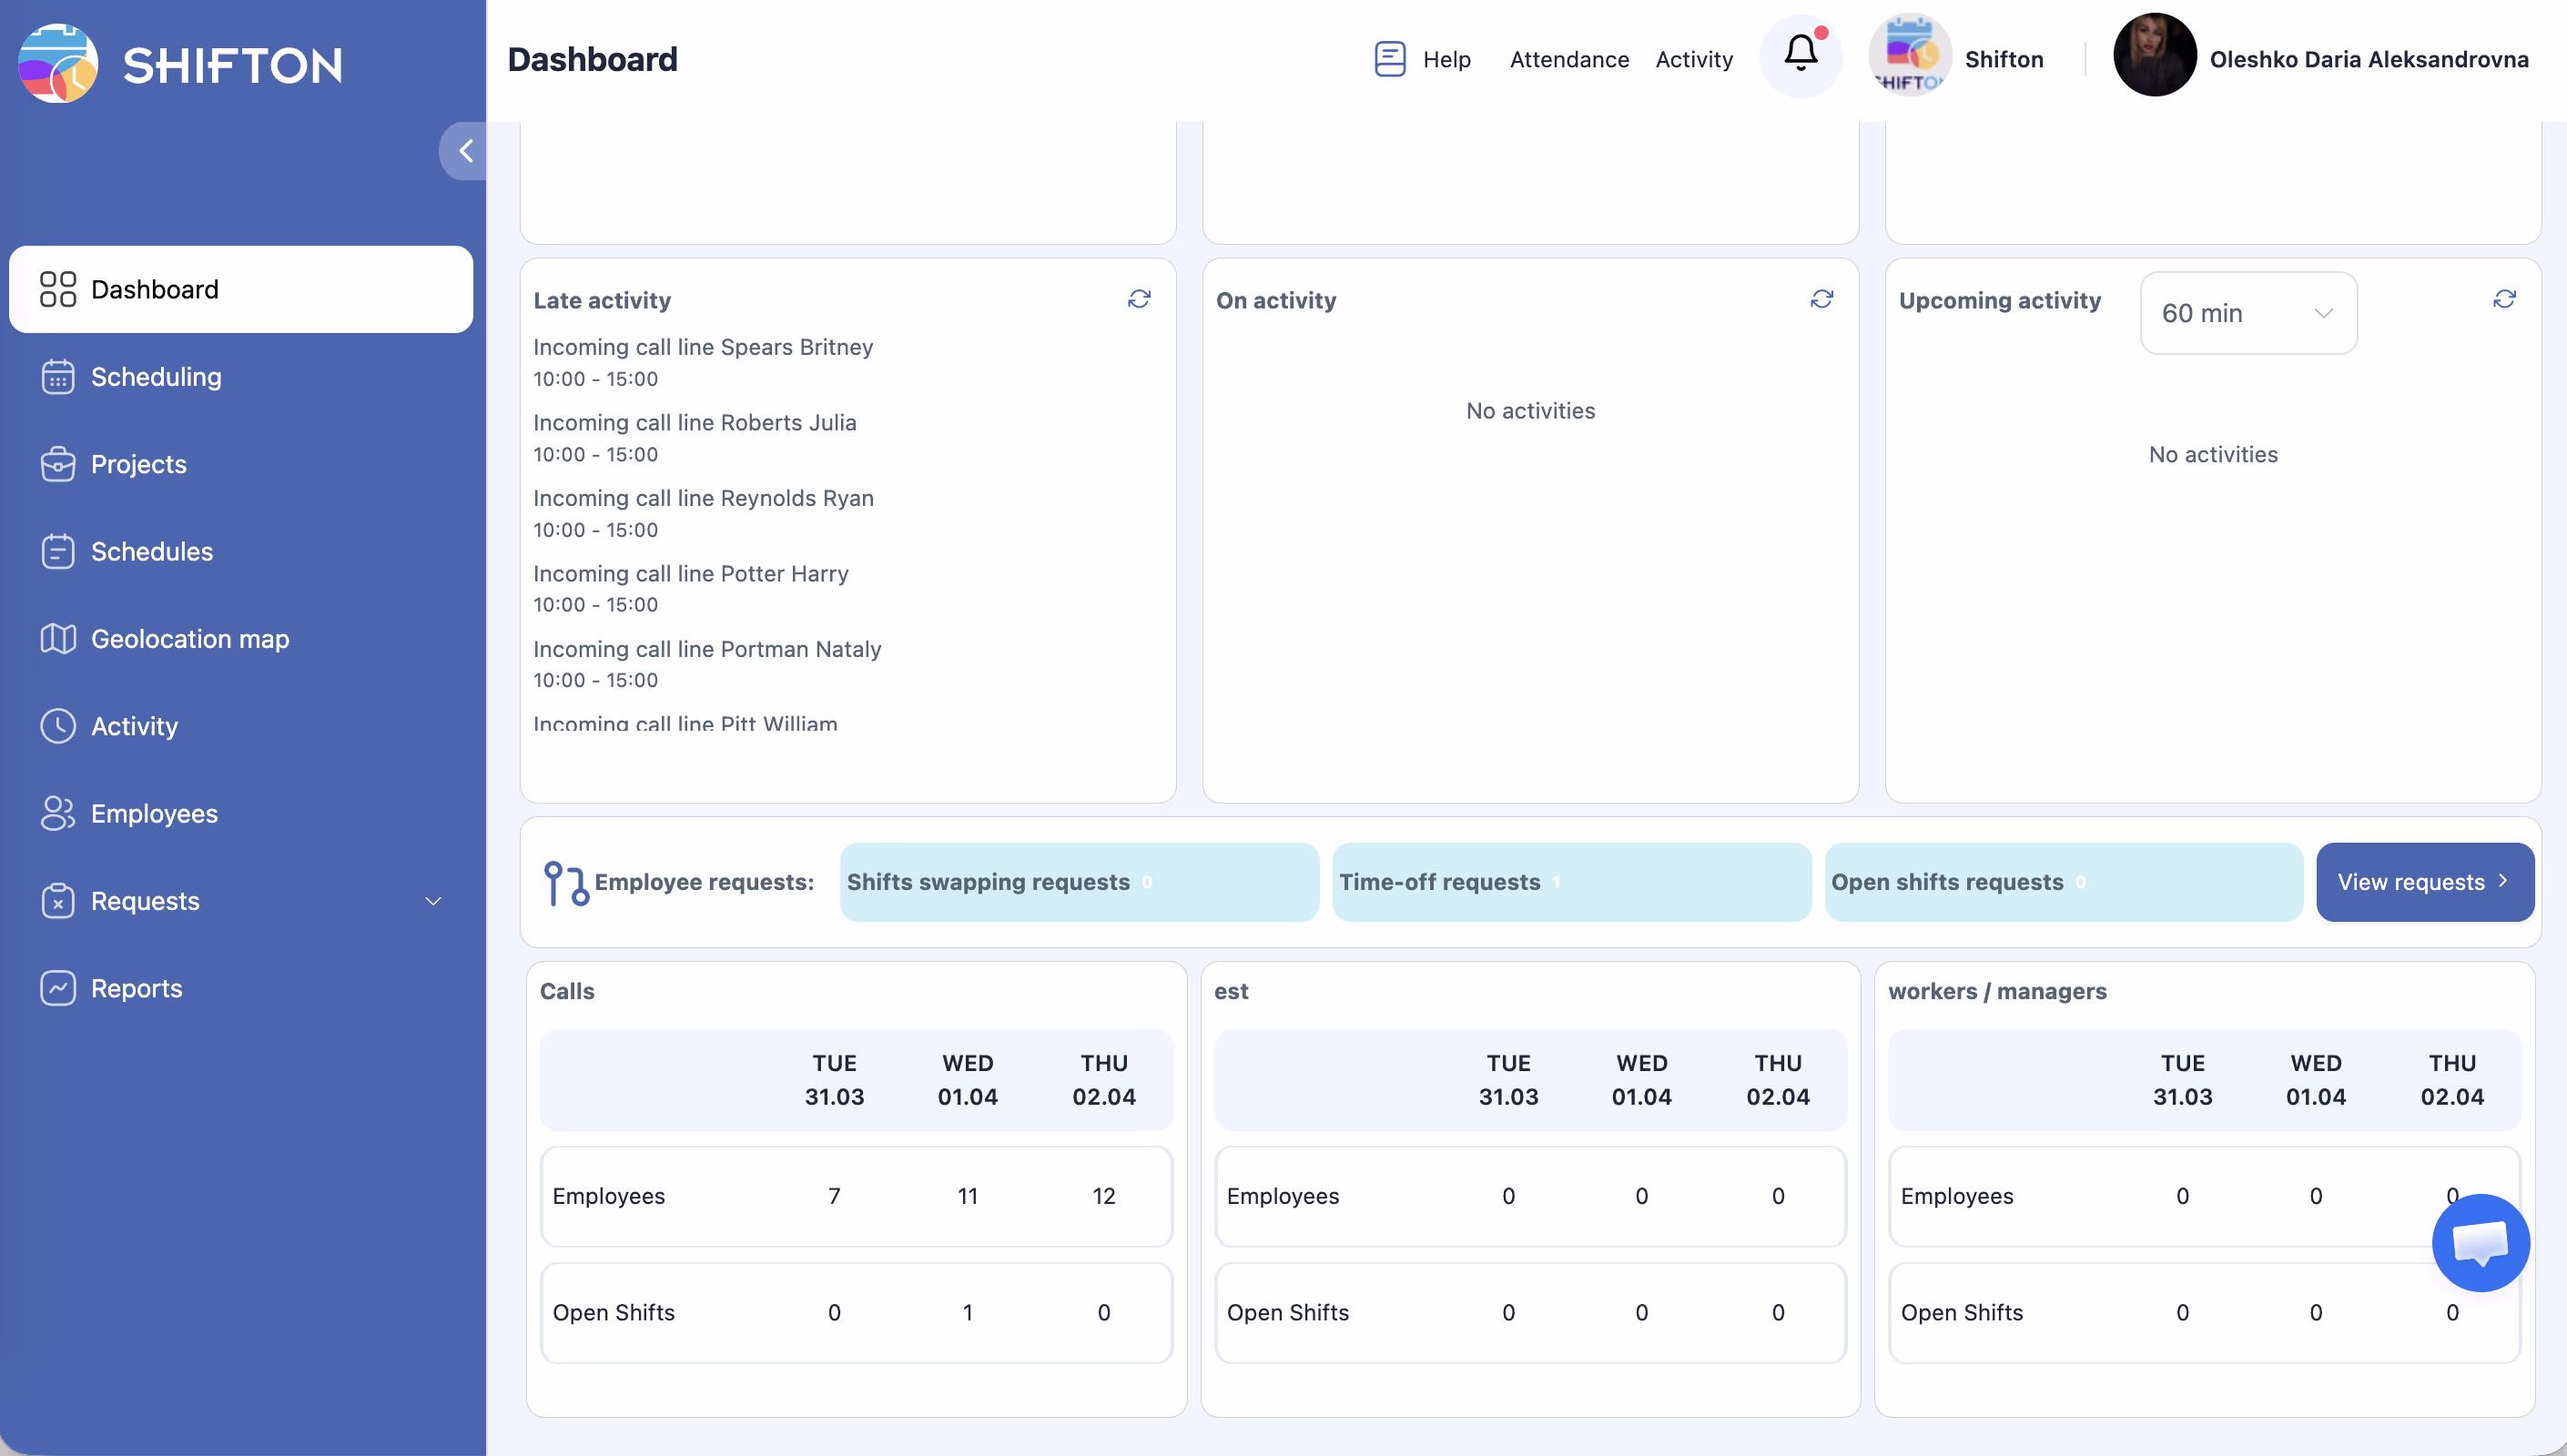The image size is (2567, 1456).
Task: Open Attendance in top navigation
Action: [x=1568, y=59]
